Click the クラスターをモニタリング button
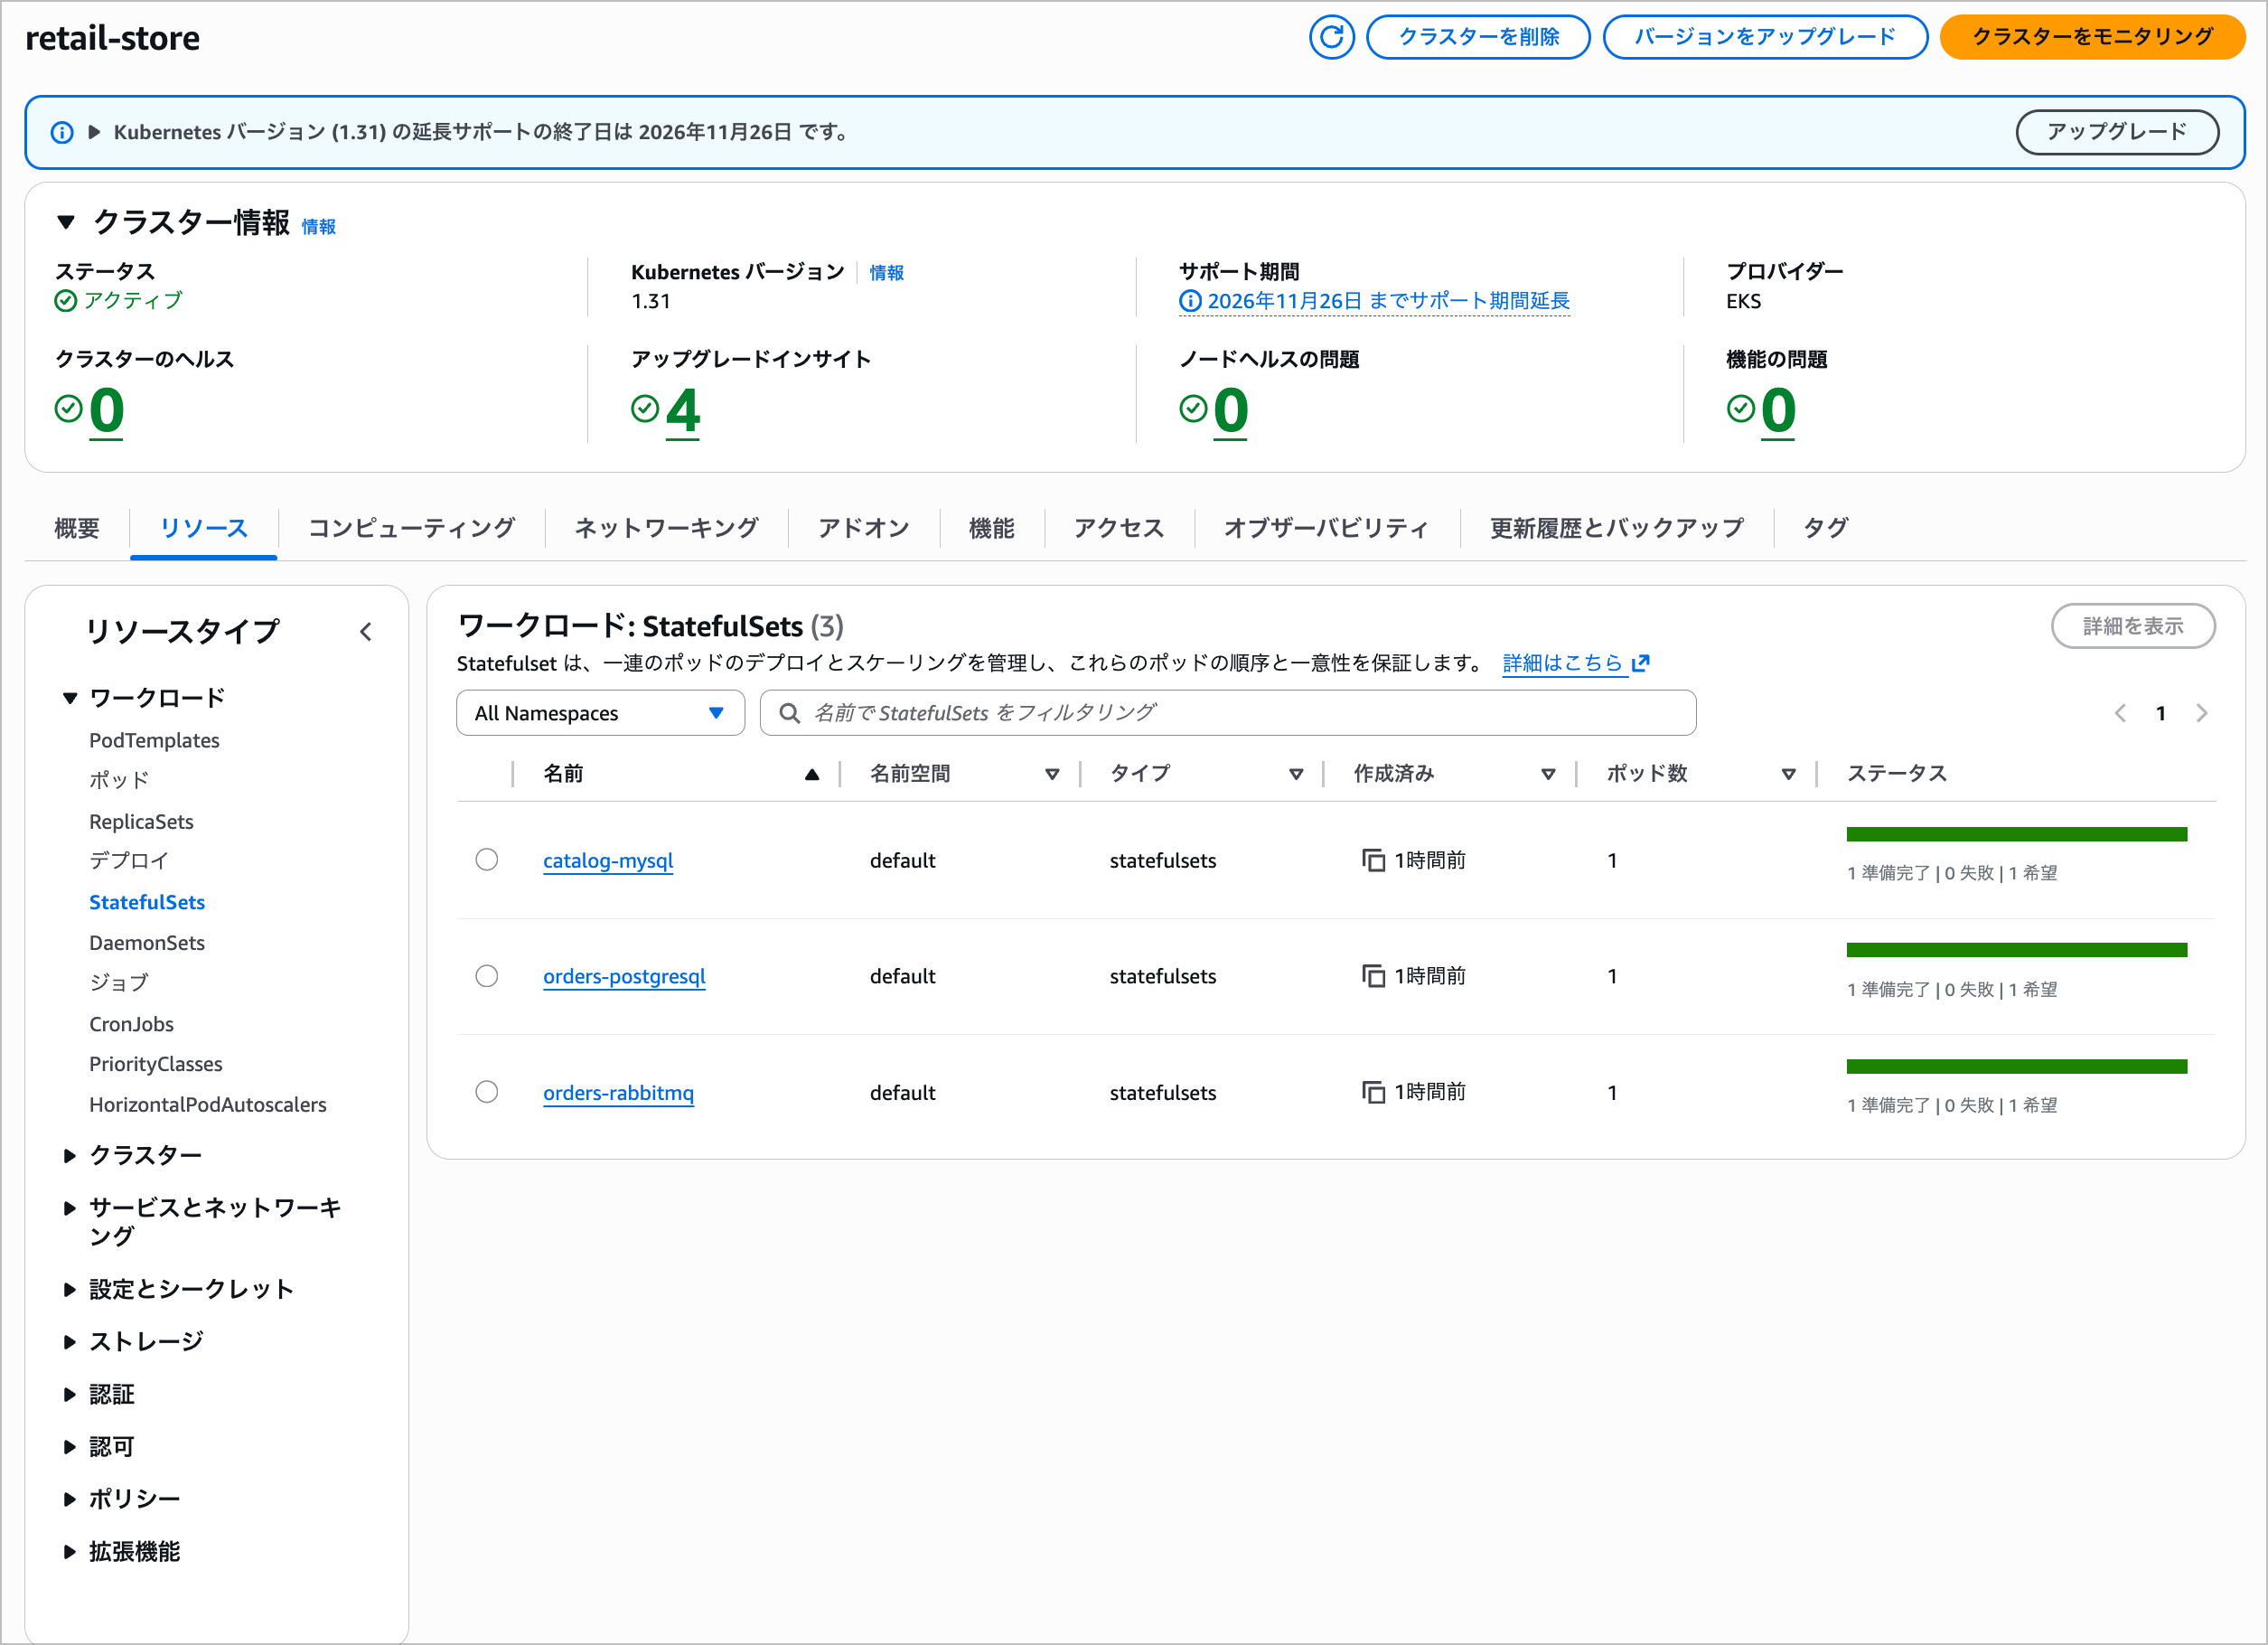Screen dimensions: 2268x1645 pos(2091,37)
